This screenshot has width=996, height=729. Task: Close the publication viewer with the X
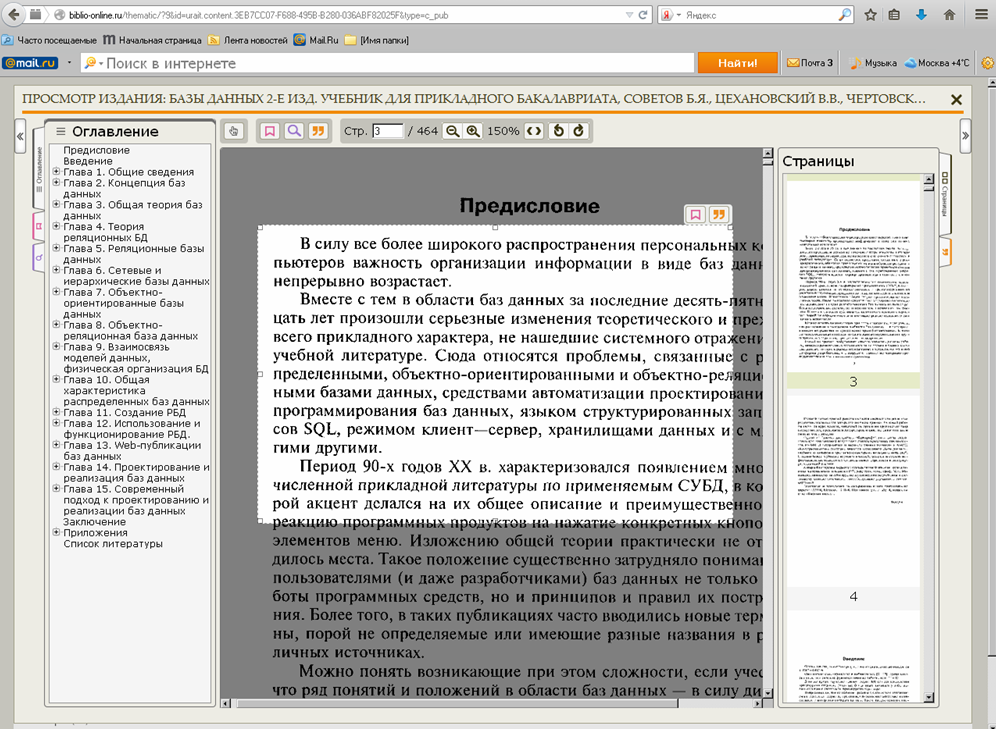tap(956, 100)
